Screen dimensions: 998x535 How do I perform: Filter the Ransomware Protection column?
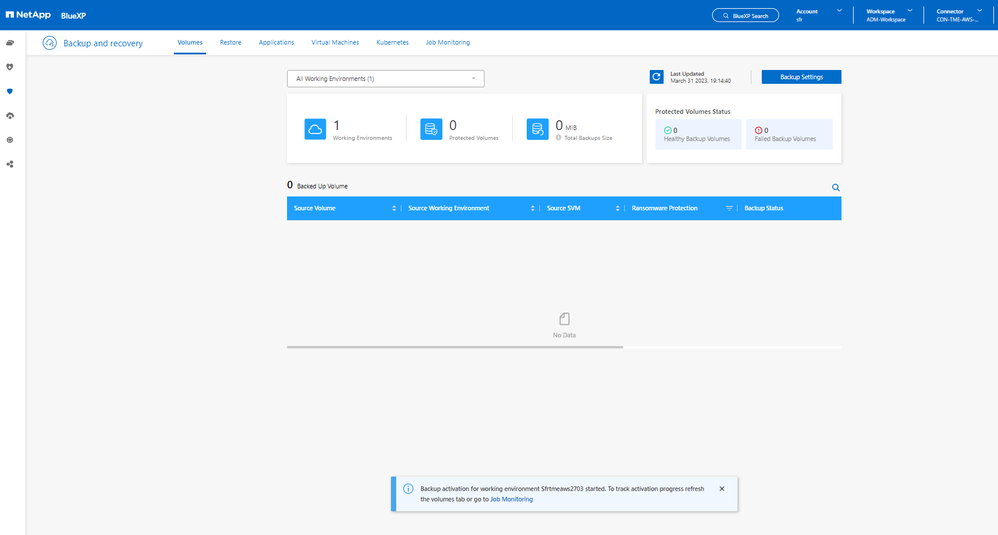tap(729, 208)
